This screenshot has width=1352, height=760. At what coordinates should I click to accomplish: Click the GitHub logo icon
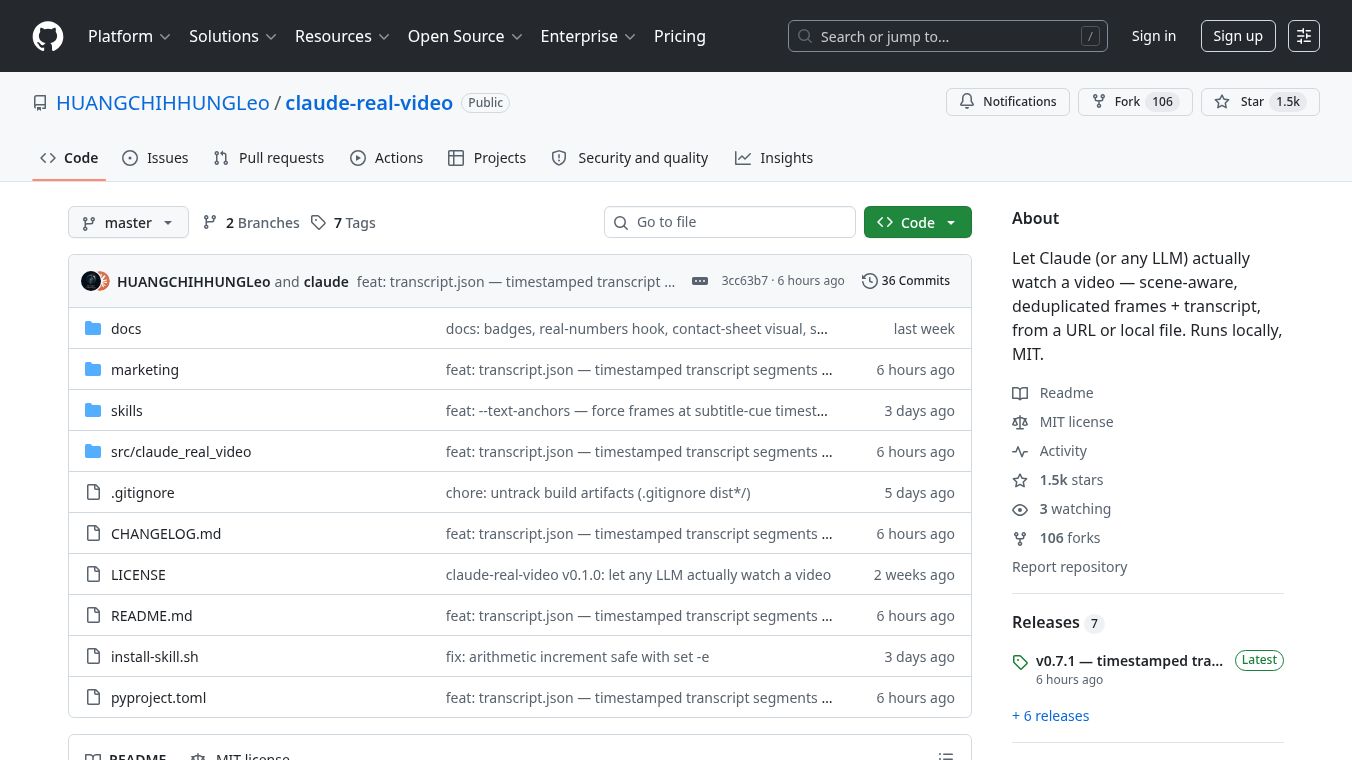pyautogui.click(x=48, y=36)
